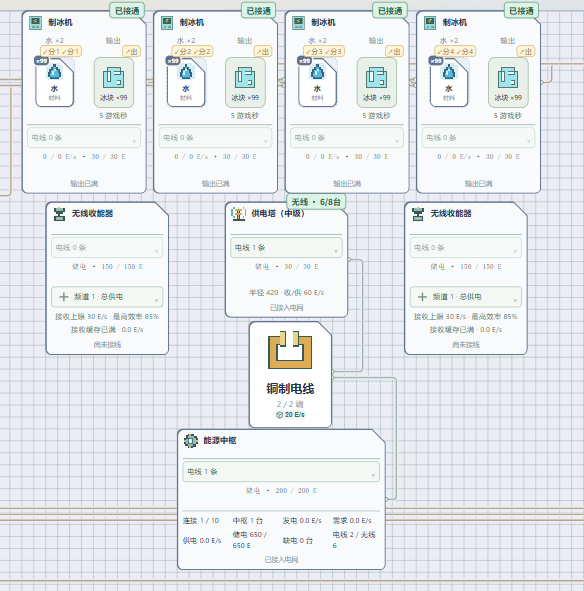
Task: Click the 制冰机 icon on the 分2 ice maker
Action: tap(167, 23)
